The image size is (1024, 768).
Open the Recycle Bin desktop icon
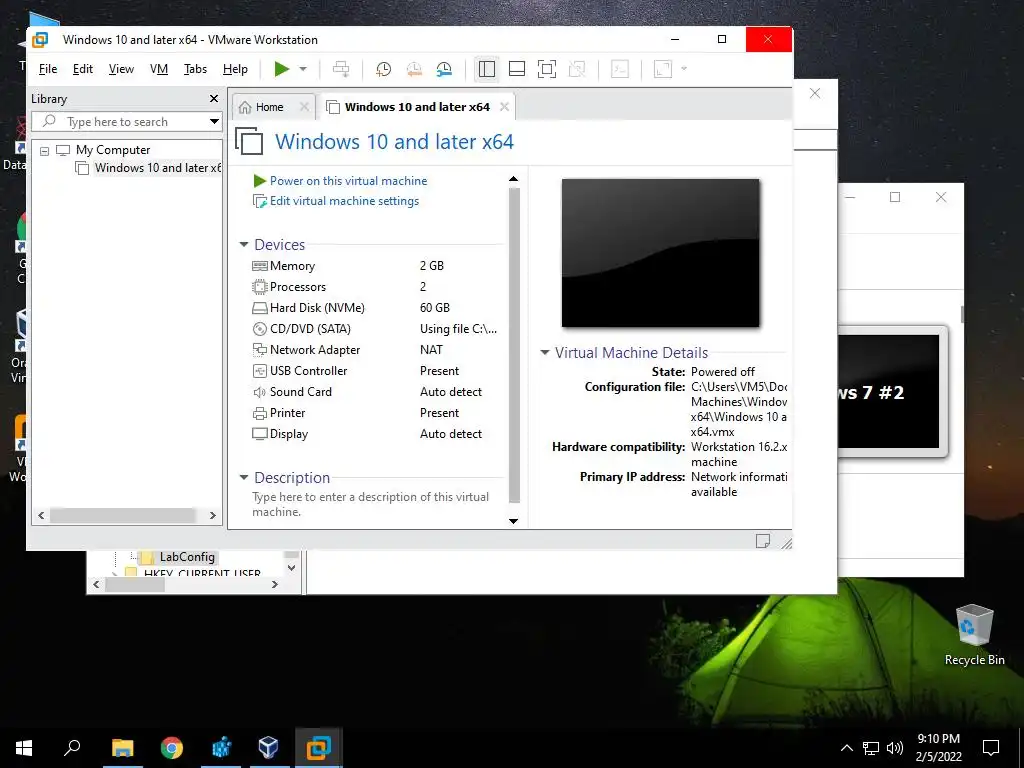point(974,635)
